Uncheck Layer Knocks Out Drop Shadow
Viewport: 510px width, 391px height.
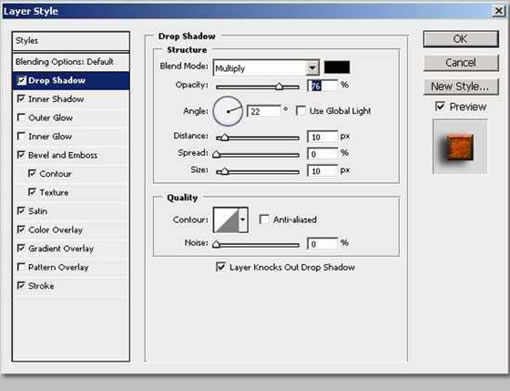pyautogui.click(x=220, y=267)
